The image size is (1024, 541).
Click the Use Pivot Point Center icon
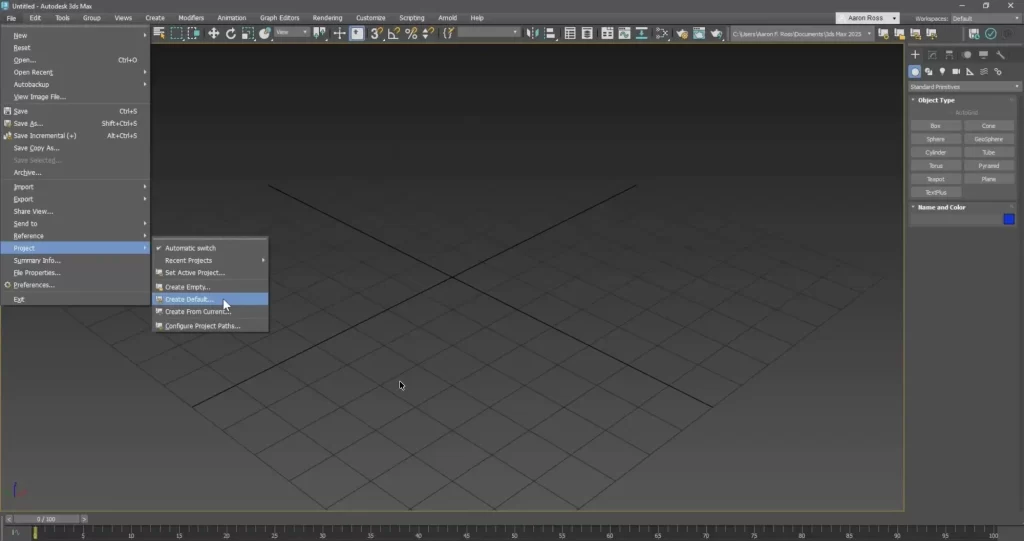coord(319,33)
